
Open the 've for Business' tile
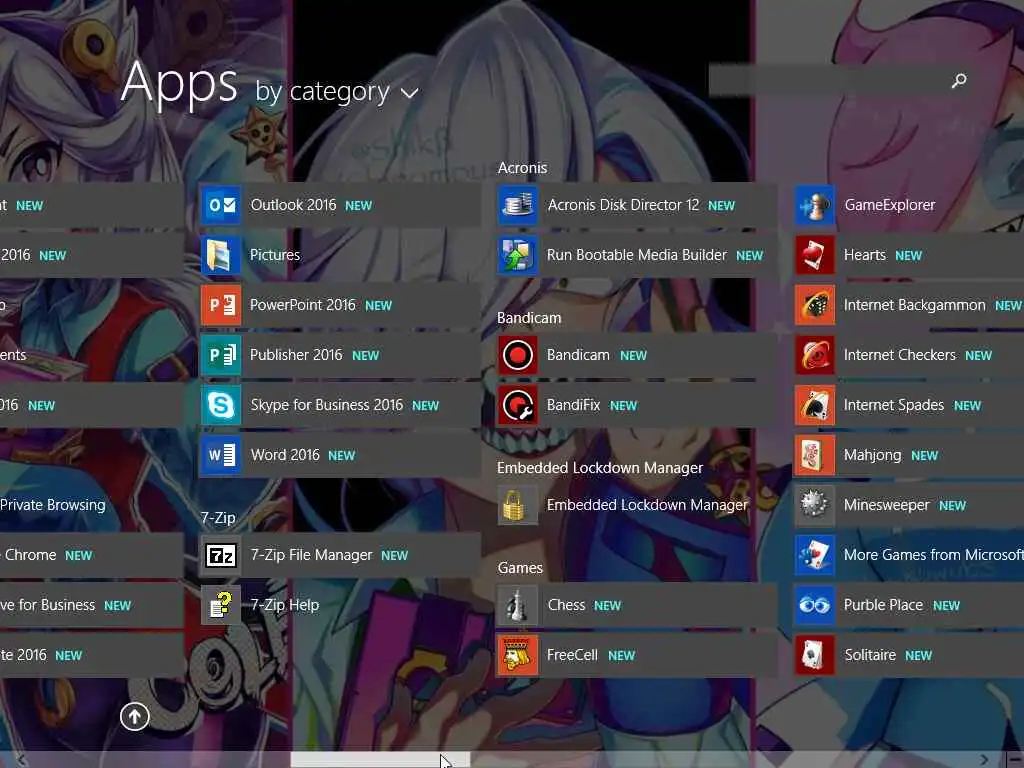pyautogui.click(x=92, y=605)
